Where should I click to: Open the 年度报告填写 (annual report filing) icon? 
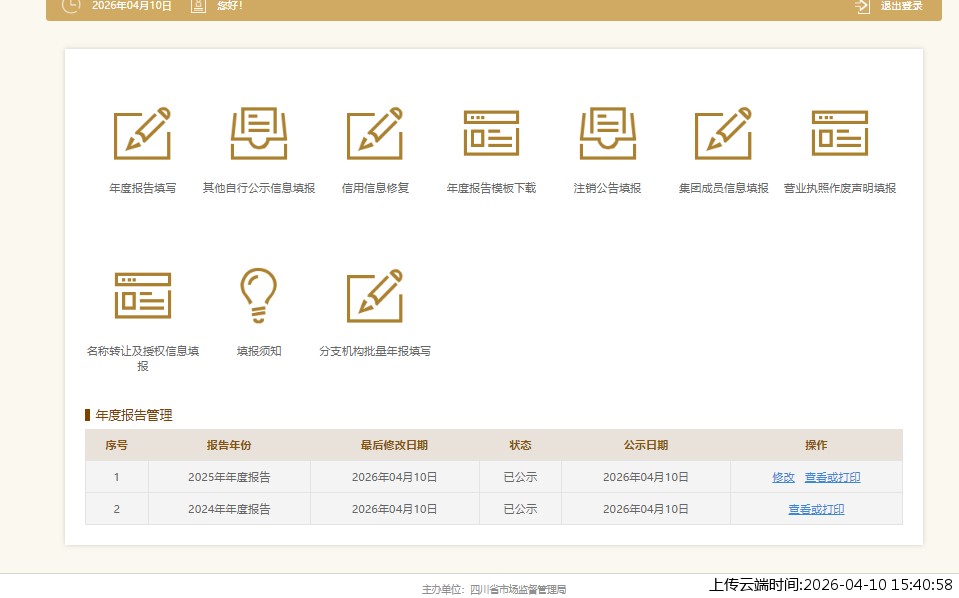click(141, 132)
